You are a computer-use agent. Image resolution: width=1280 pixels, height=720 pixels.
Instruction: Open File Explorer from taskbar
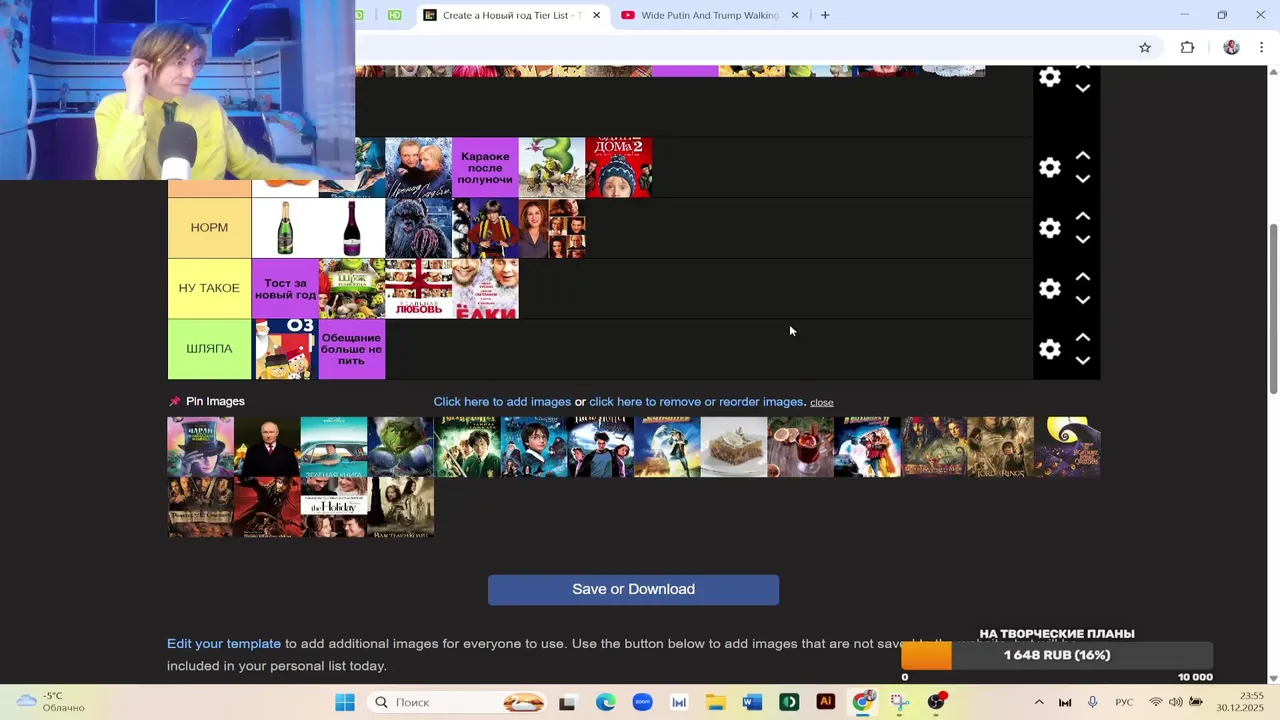click(715, 702)
